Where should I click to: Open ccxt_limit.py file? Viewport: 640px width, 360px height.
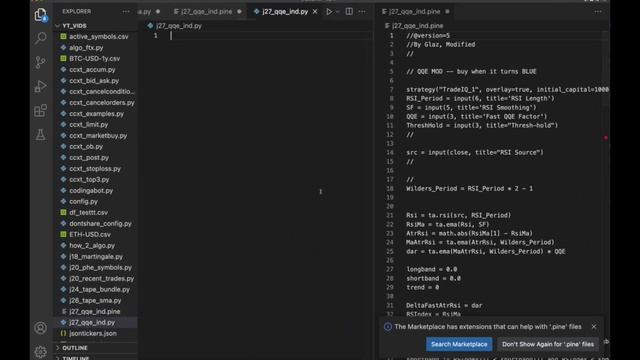click(89, 124)
